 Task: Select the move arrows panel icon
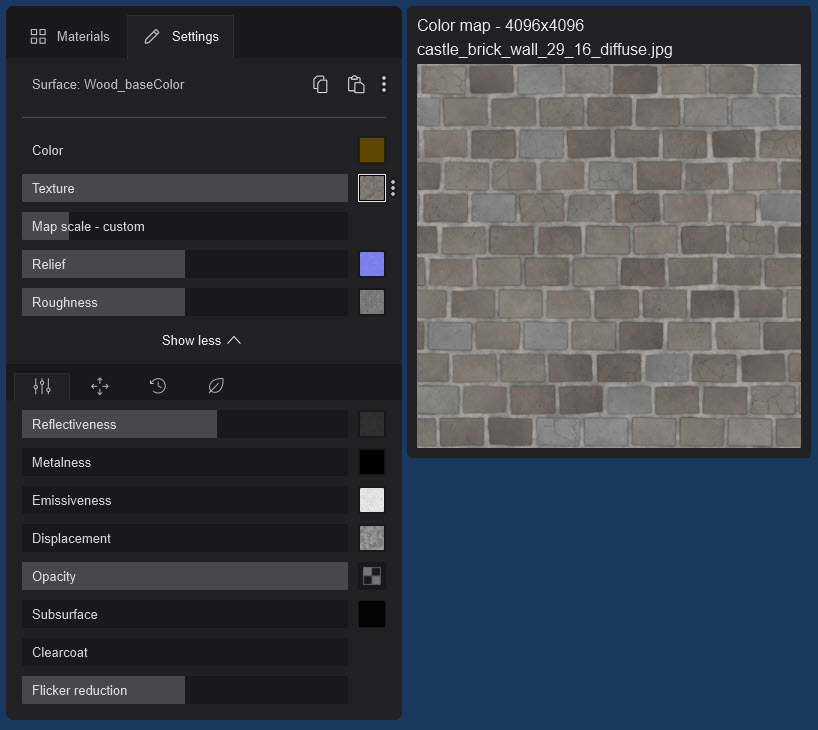(x=99, y=385)
